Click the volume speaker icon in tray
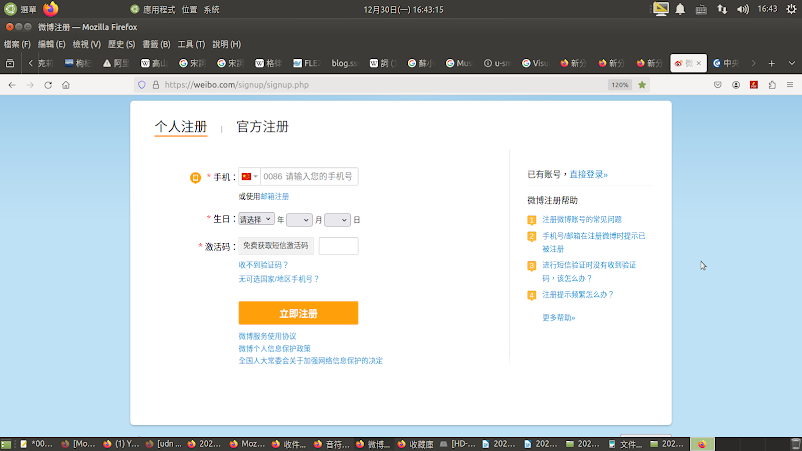The image size is (802, 451). [743, 9]
